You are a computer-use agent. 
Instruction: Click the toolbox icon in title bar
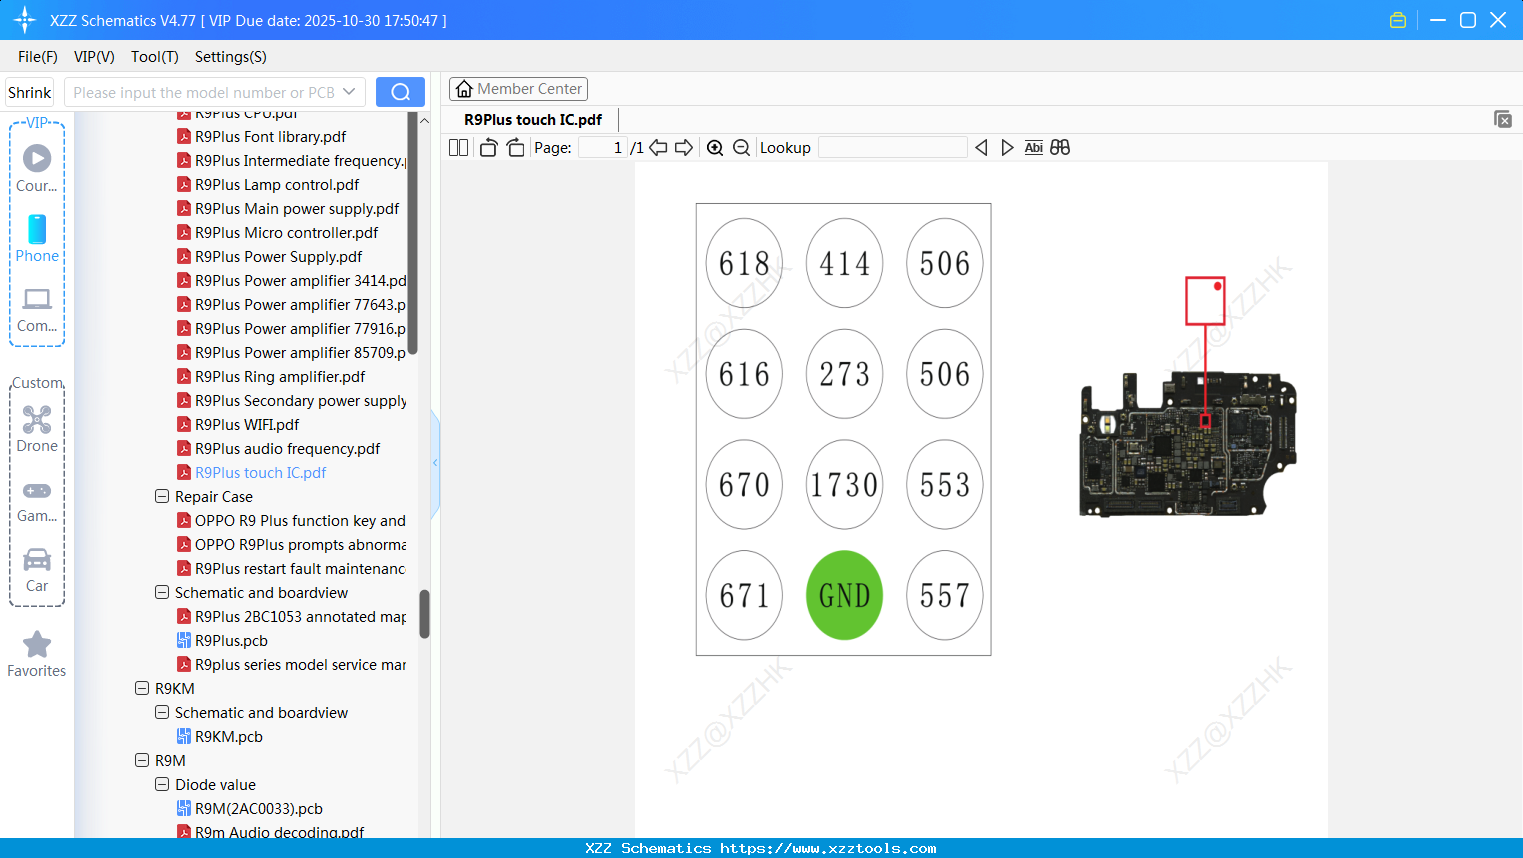(1398, 20)
